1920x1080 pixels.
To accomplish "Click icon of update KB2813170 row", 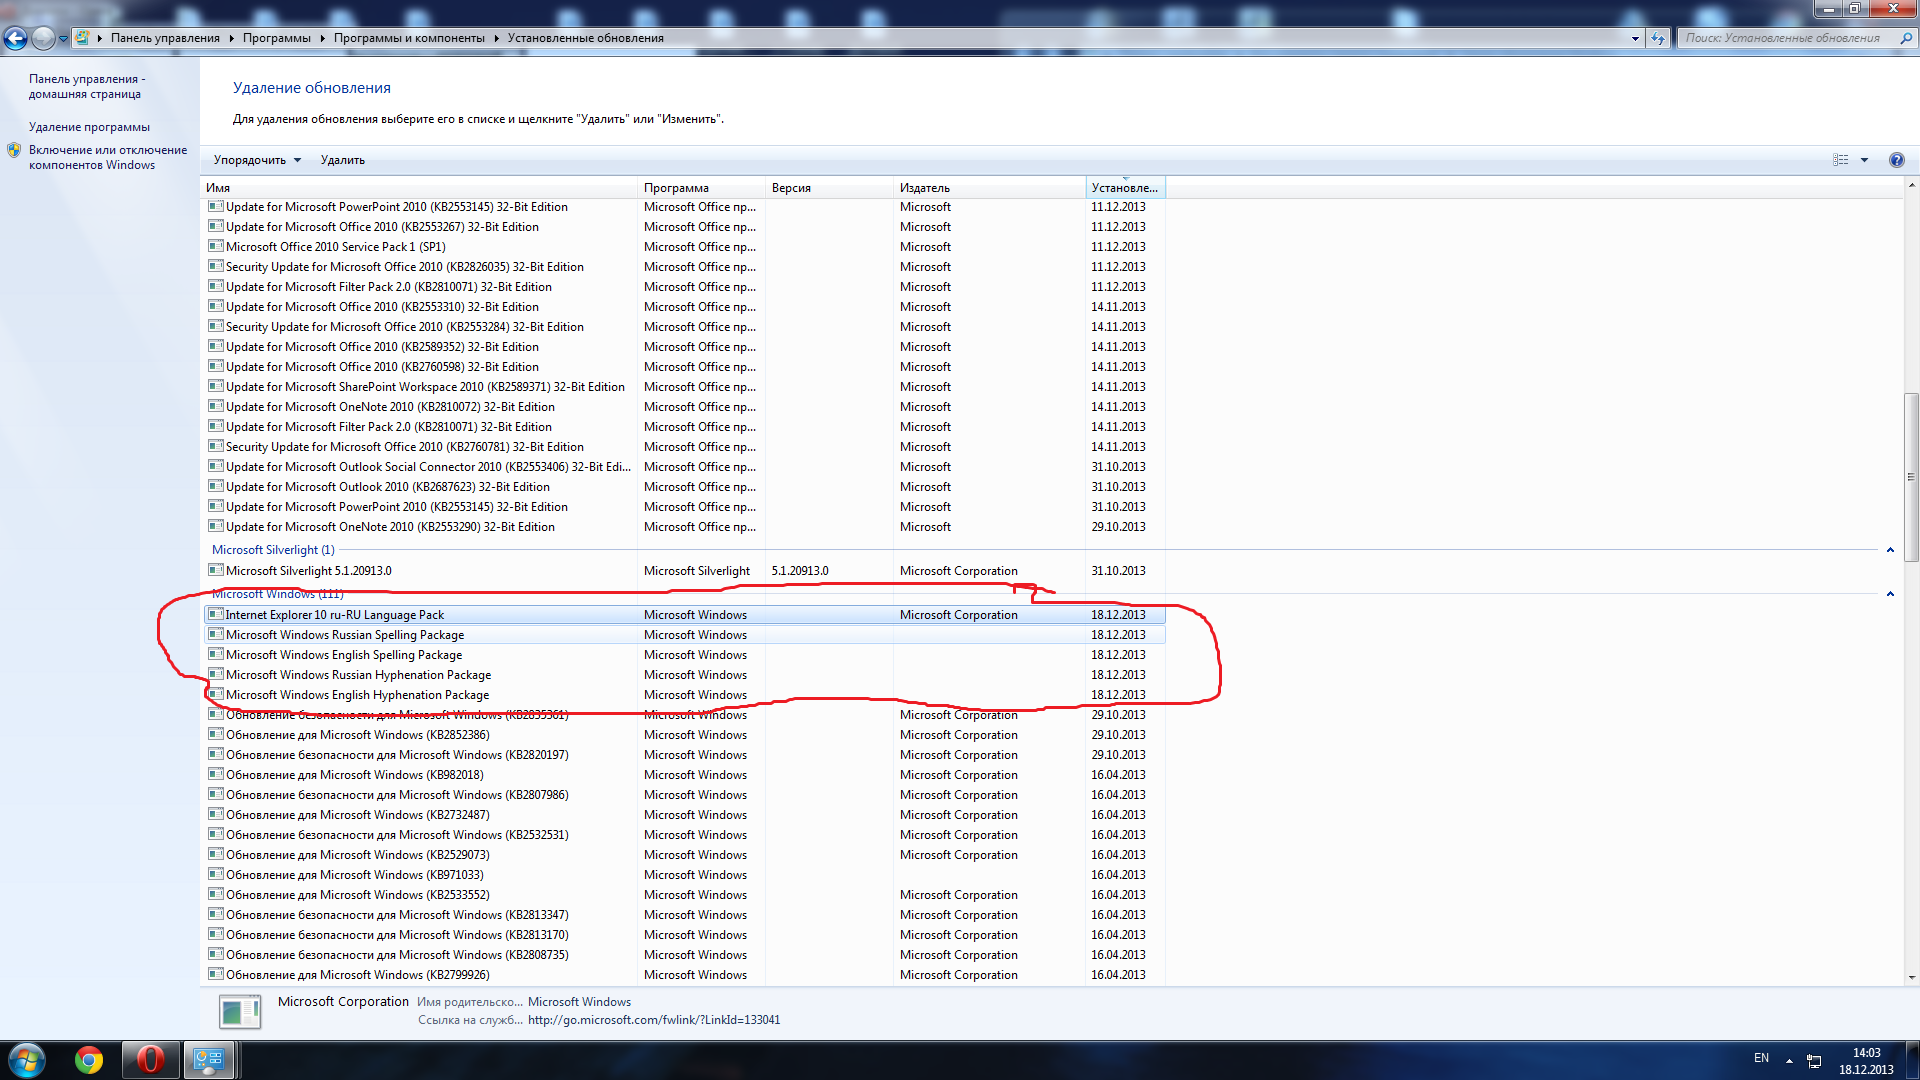I will click(215, 934).
